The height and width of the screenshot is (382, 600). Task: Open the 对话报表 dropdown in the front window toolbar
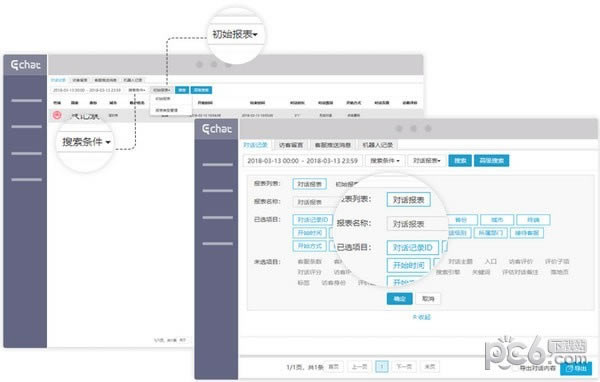tap(427, 161)
